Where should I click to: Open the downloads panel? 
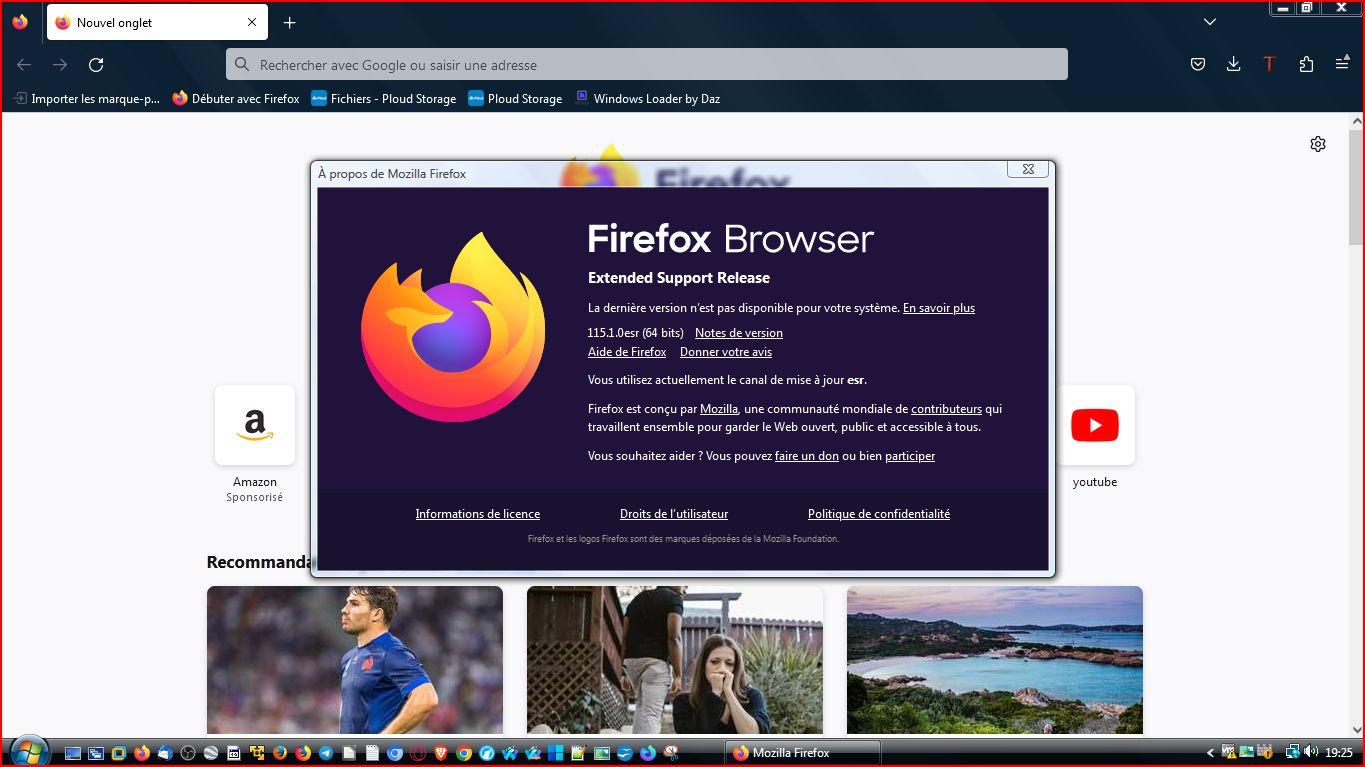1234,64
